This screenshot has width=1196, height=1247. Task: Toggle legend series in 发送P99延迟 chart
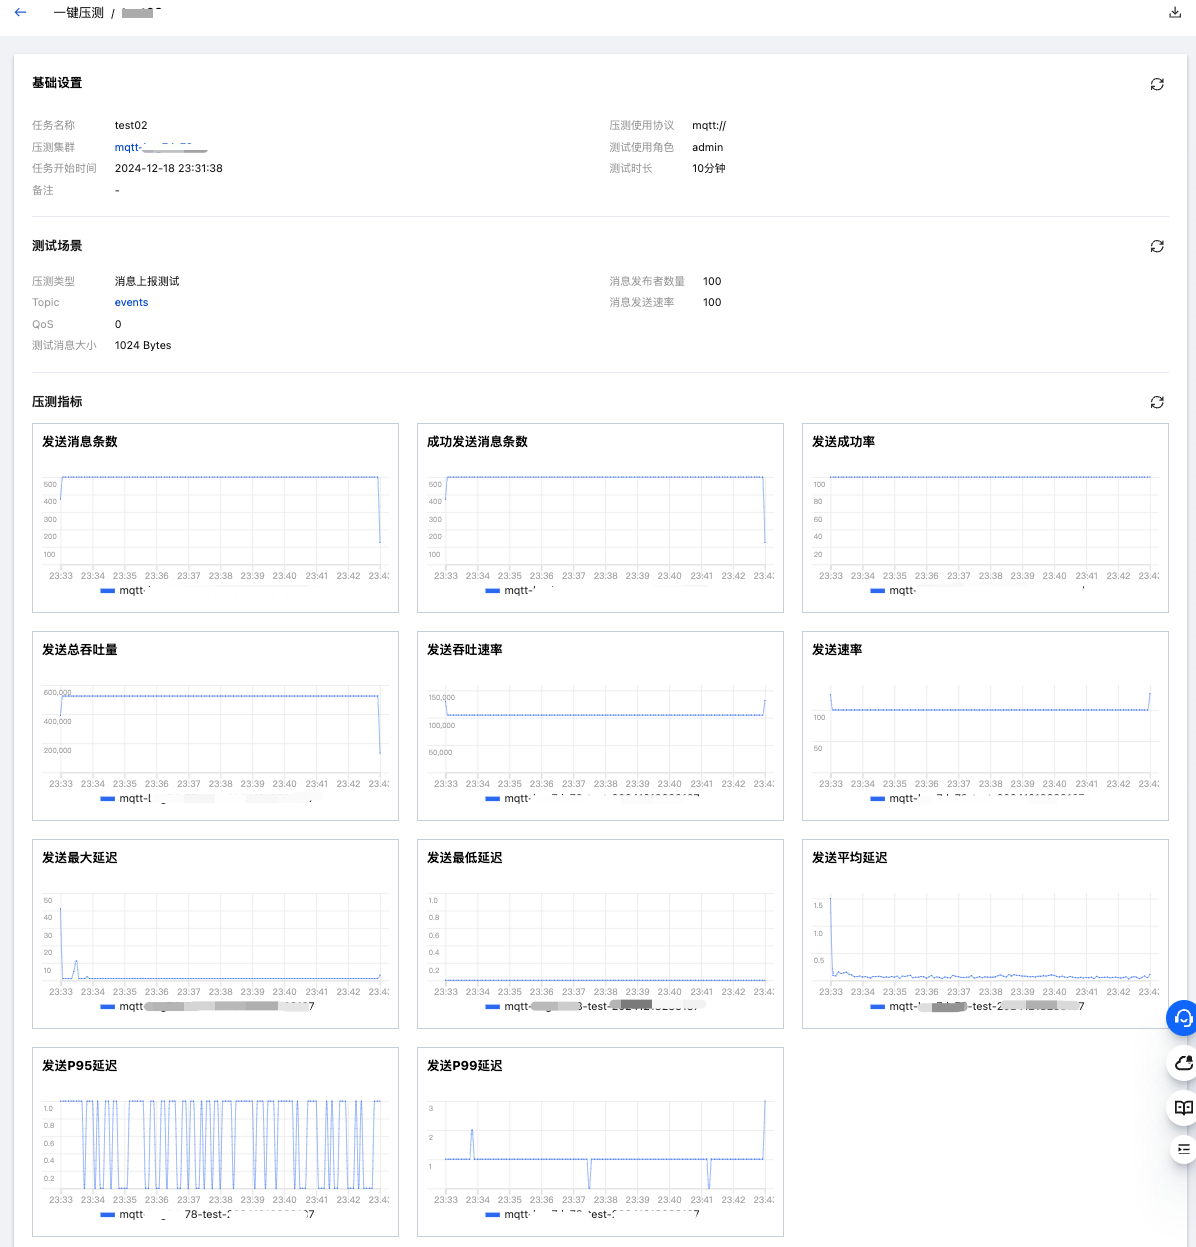click(x=592, y=1215)
